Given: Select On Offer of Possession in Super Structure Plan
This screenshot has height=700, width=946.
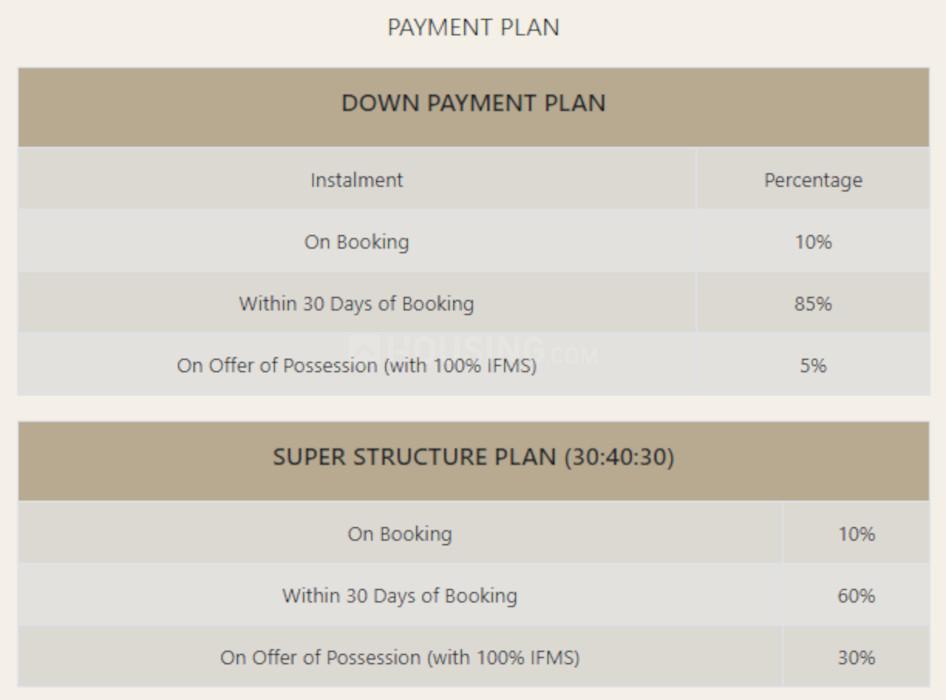Looking at the screenshot, I should tap(399, 657).
